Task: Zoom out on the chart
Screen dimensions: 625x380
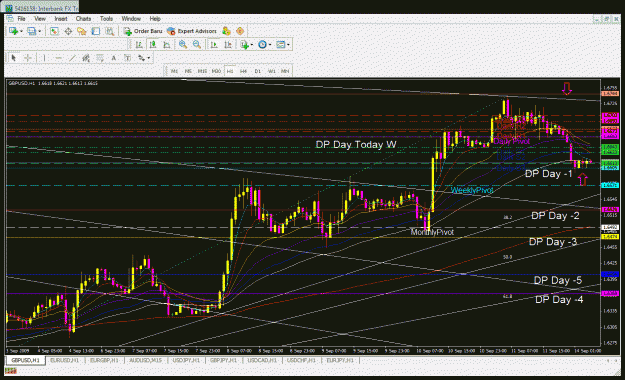Action: [197, 45]
